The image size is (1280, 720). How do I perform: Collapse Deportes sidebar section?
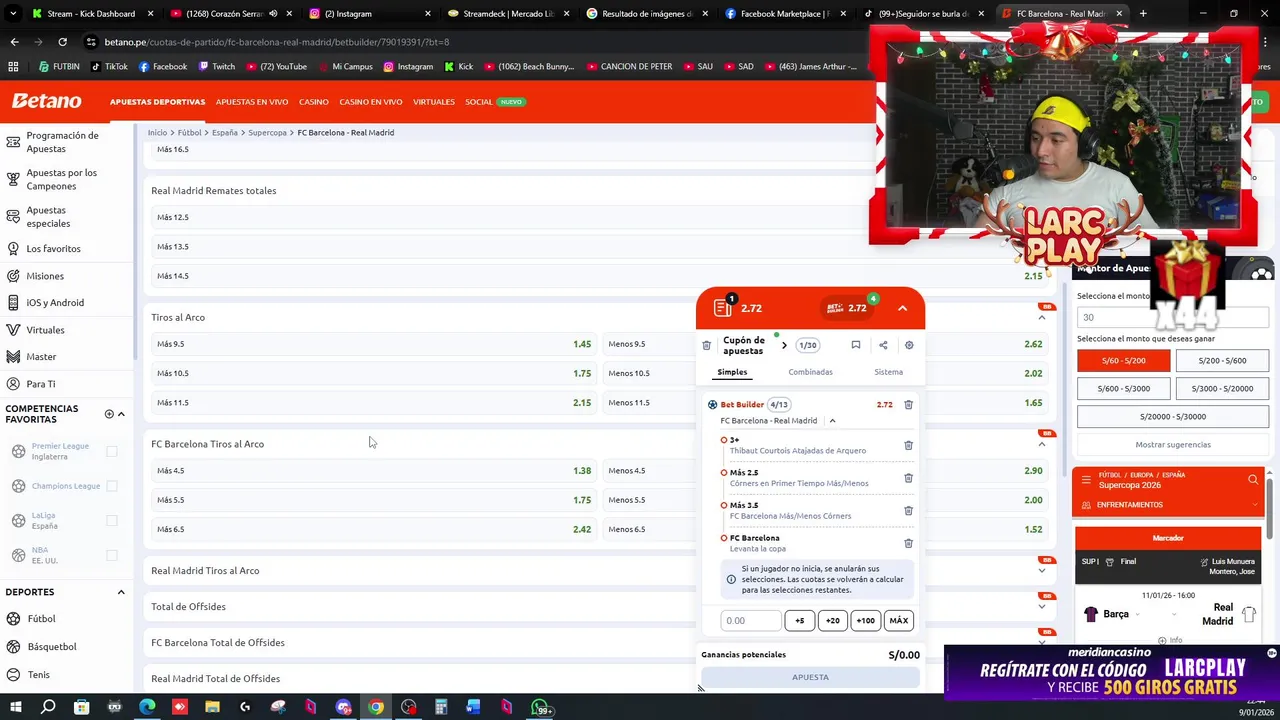(x=121, y=592)
